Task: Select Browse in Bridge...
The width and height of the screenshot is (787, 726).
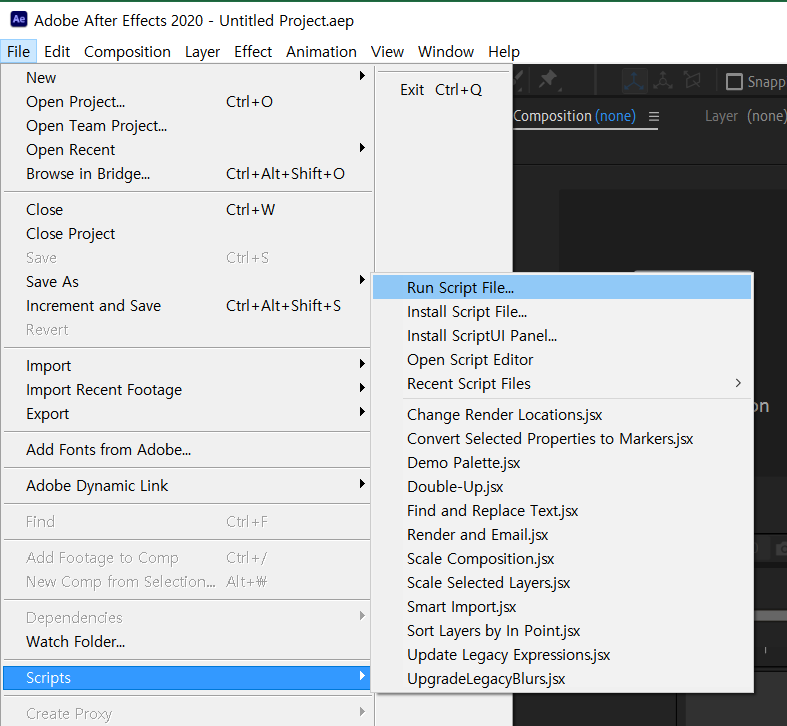Action: point(187,174)
